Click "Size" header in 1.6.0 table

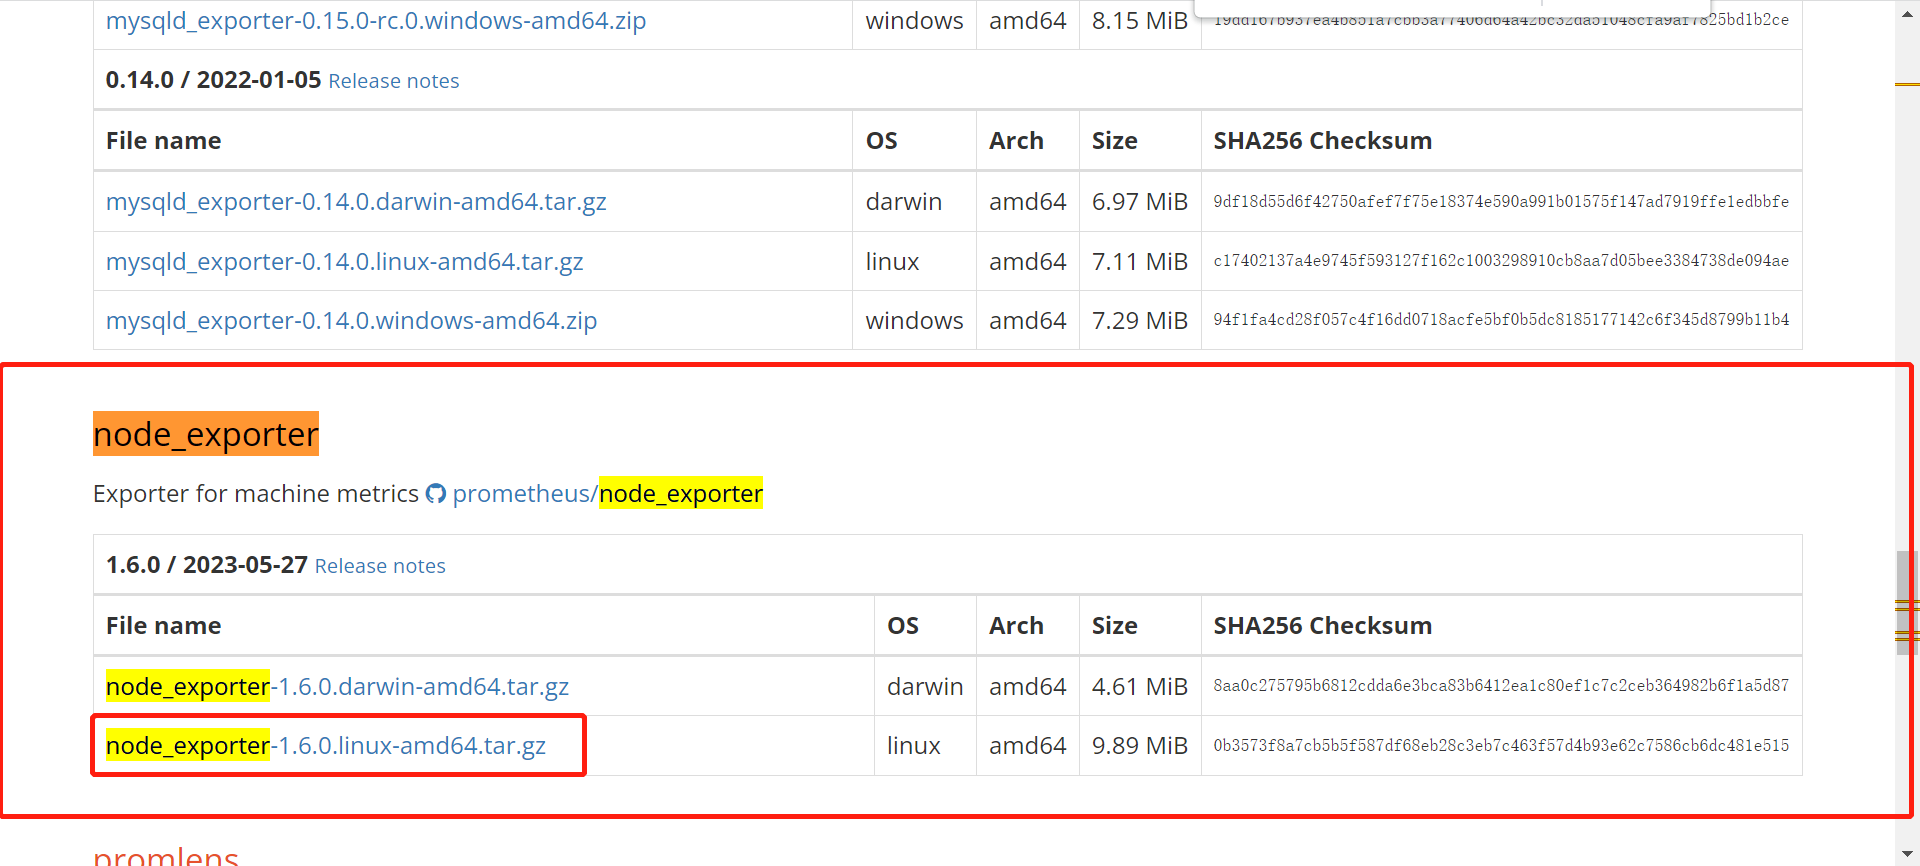coord(1114,626)
